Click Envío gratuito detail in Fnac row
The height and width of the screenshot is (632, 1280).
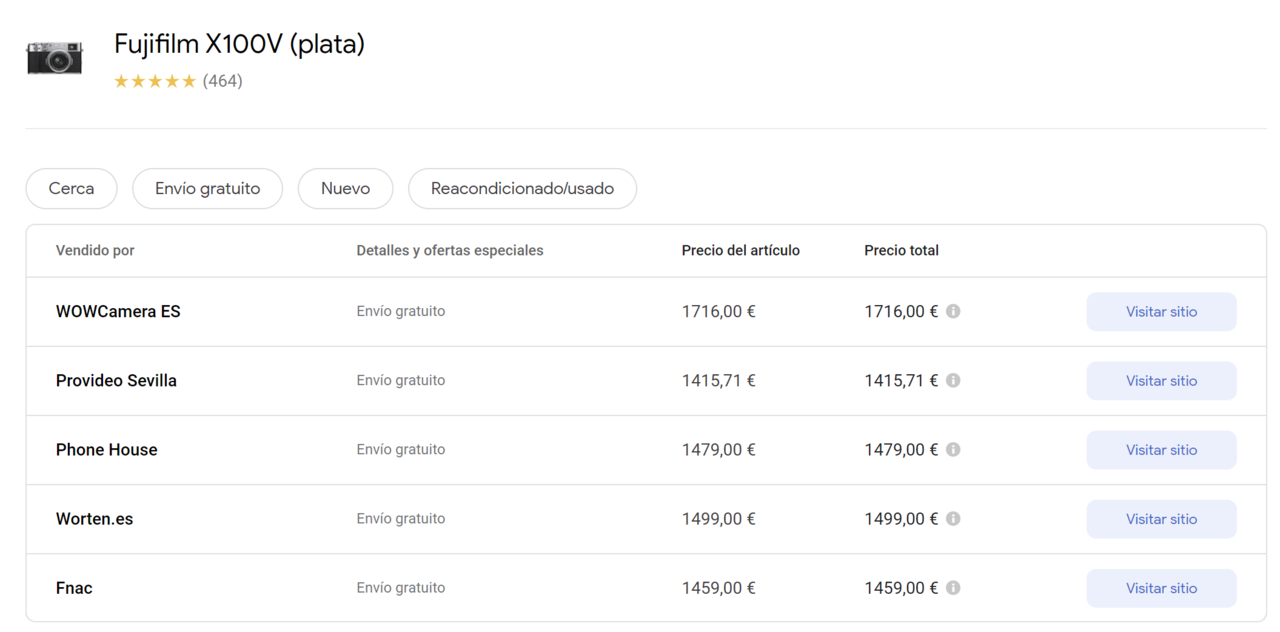tap(401, 587)
